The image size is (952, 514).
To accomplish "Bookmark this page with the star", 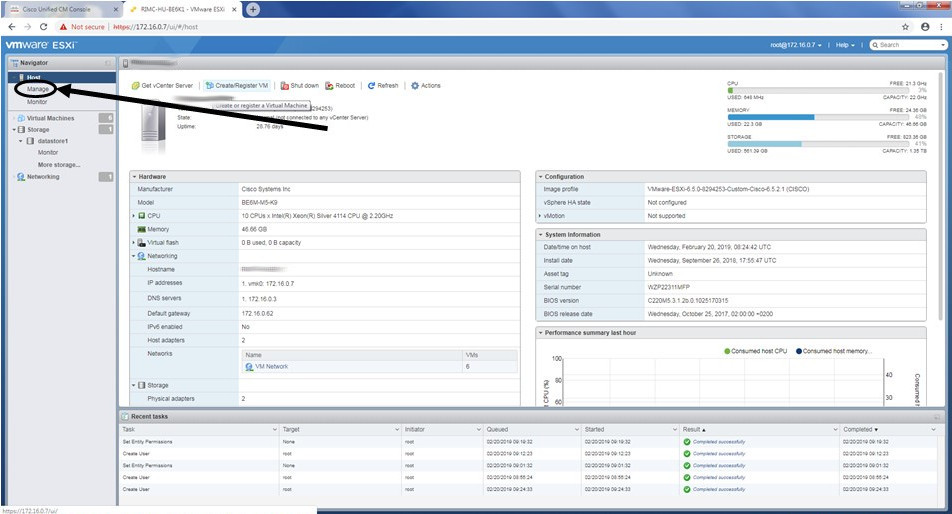I will (905, 27).
